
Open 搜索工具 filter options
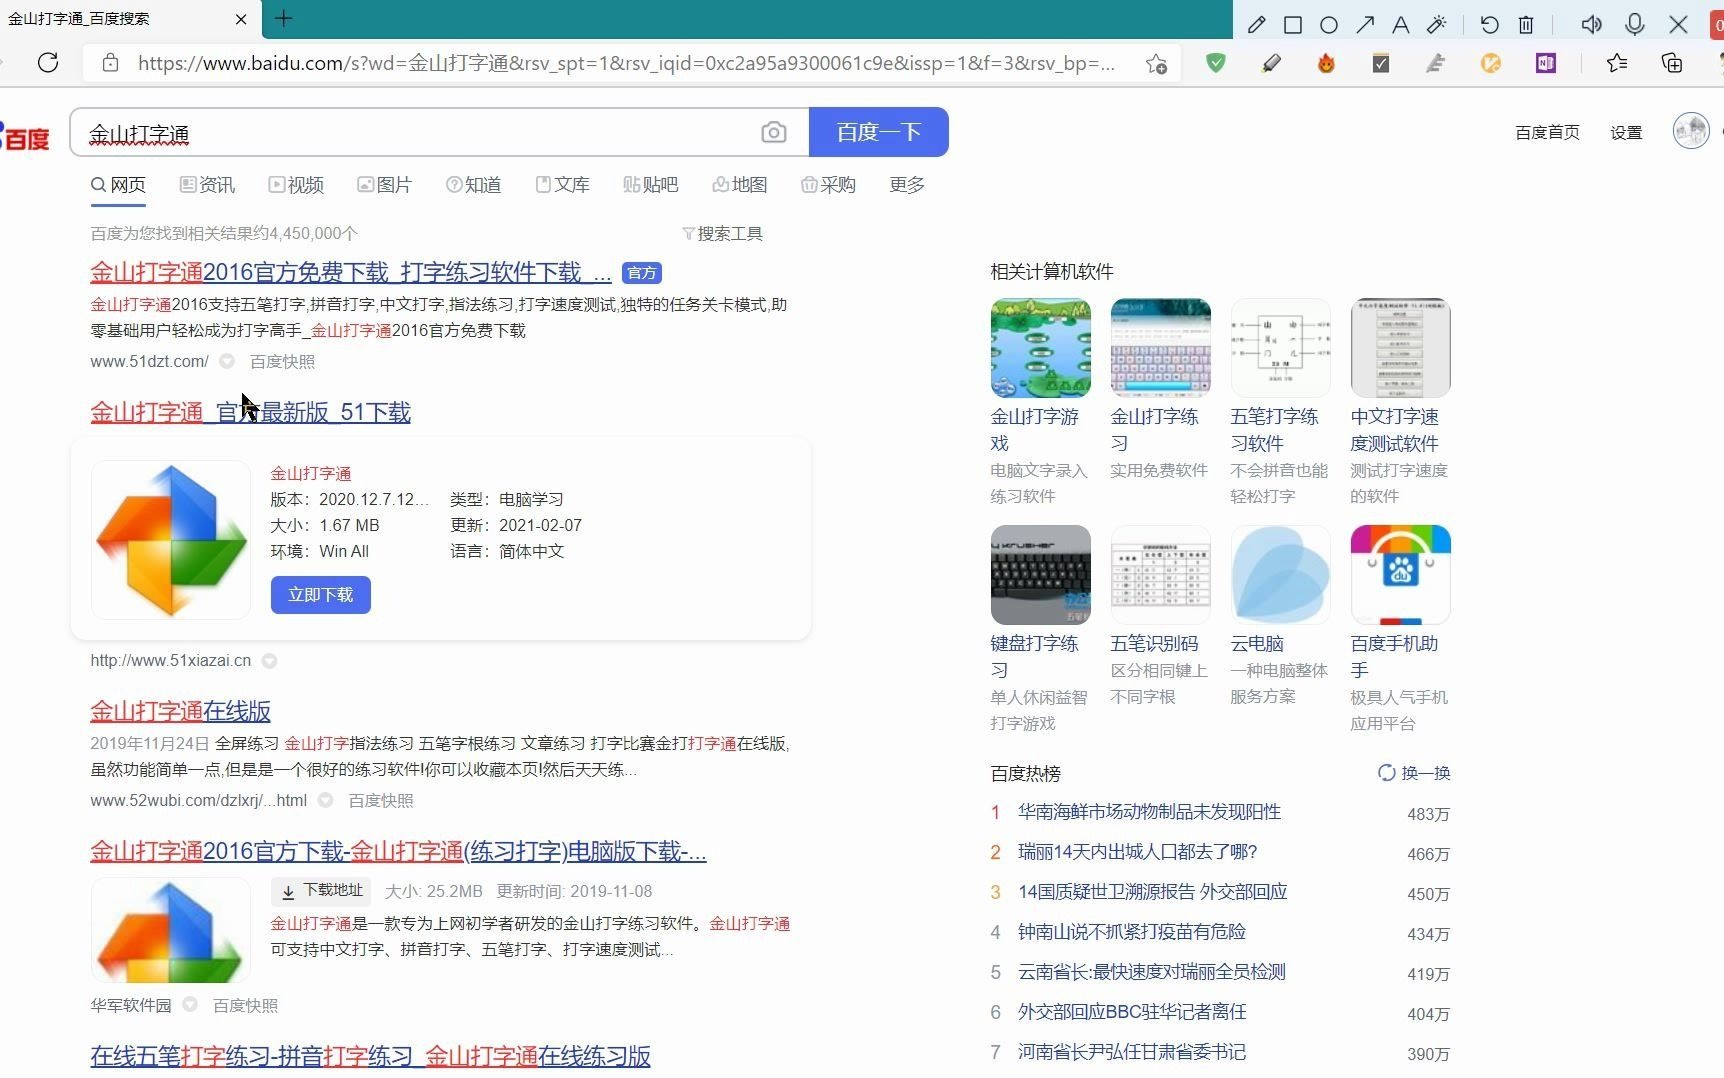pyautogui.click(x=722, y=233)
